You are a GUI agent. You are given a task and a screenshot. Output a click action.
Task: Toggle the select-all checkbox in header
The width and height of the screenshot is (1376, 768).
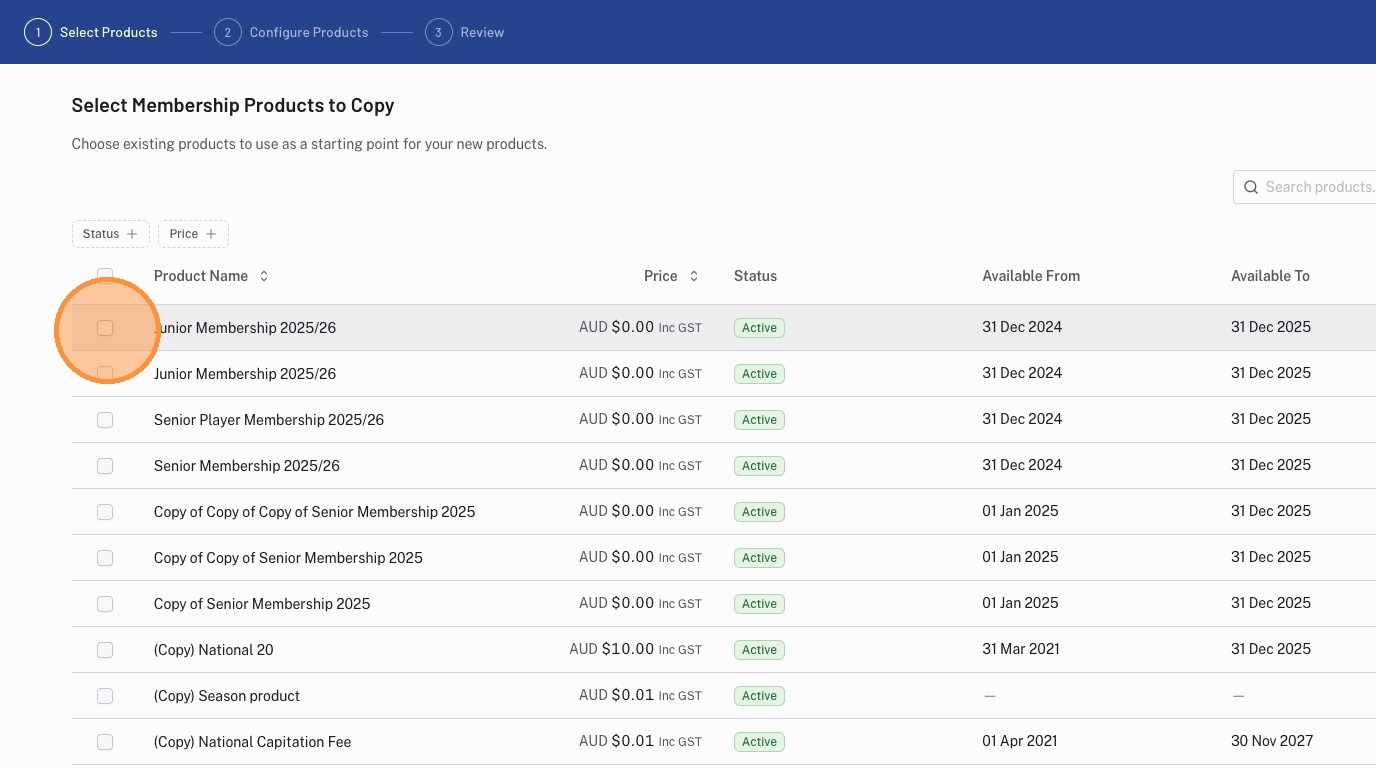pyautogui.click(x=105, y=275)
